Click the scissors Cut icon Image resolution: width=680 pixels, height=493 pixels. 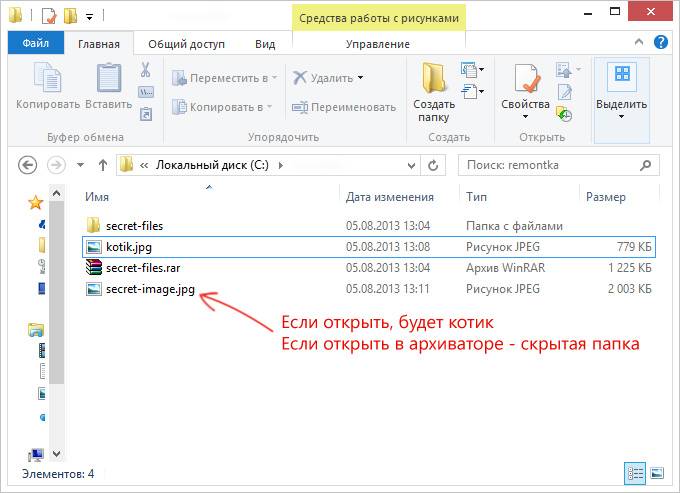145,70
